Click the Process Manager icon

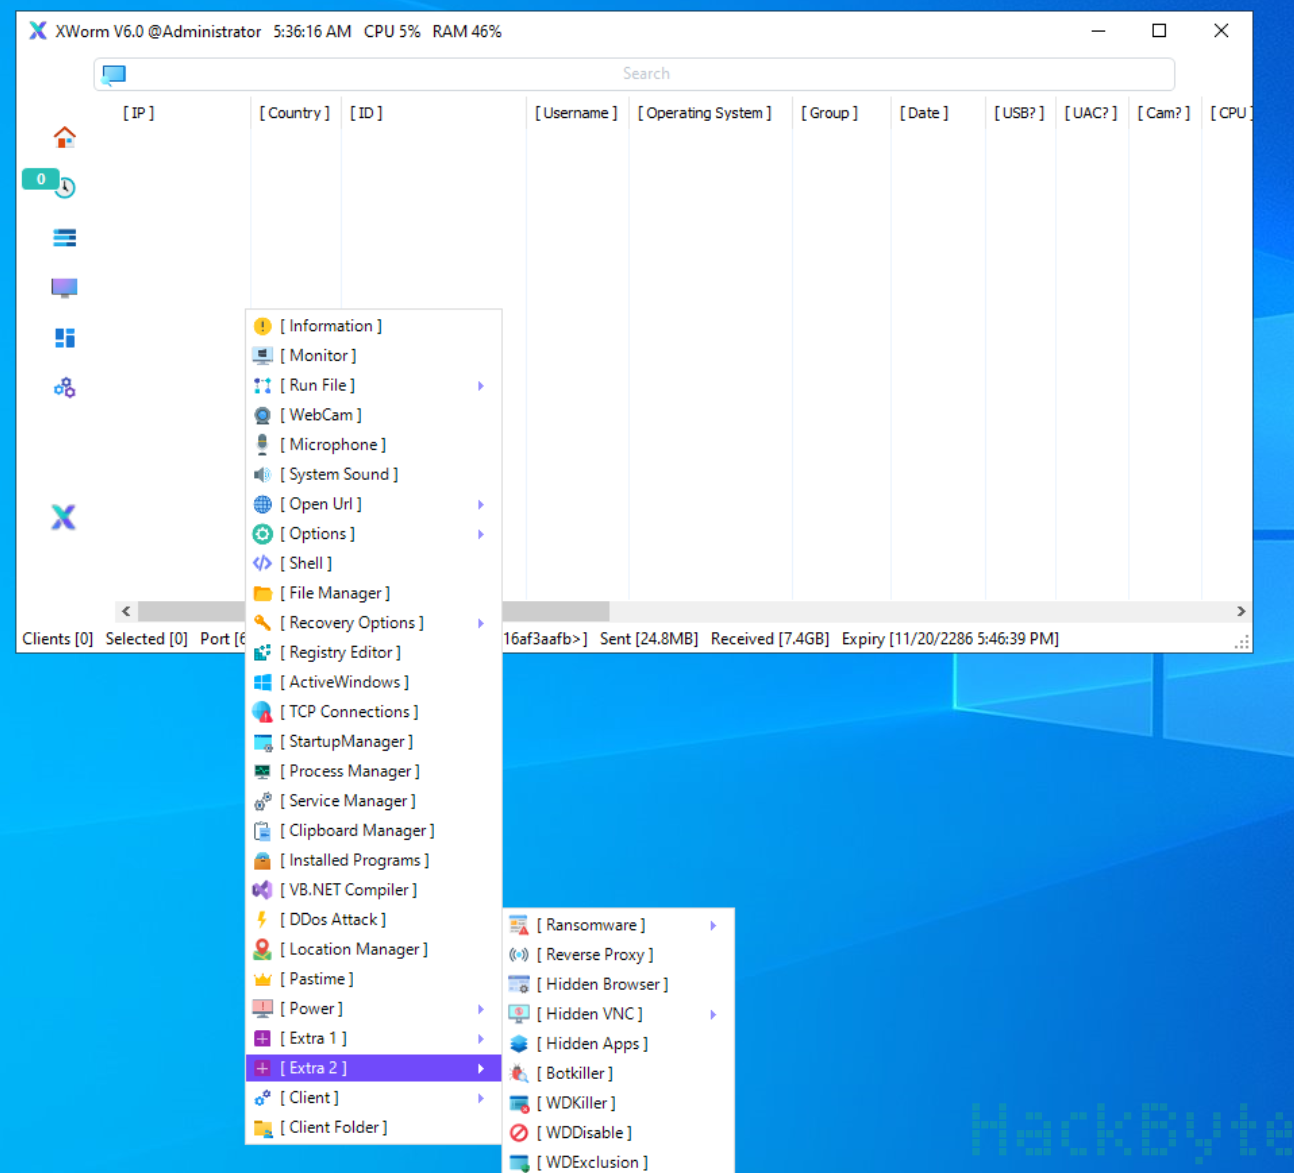(x=262, y=771)
